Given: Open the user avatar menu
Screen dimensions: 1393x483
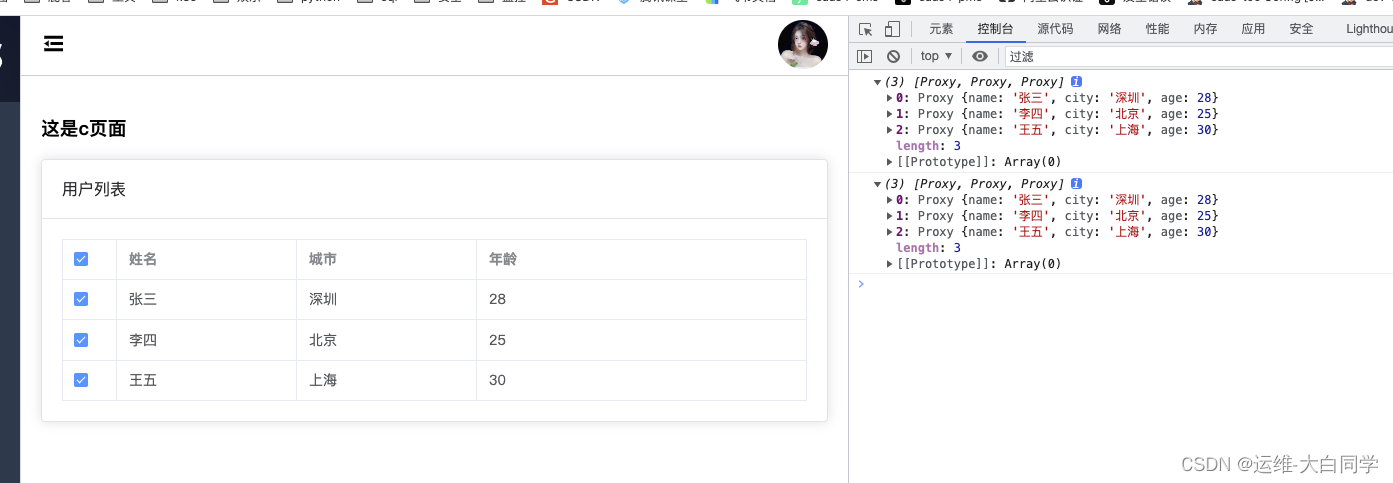Looking at the screenshot, I should pos(803,44).
